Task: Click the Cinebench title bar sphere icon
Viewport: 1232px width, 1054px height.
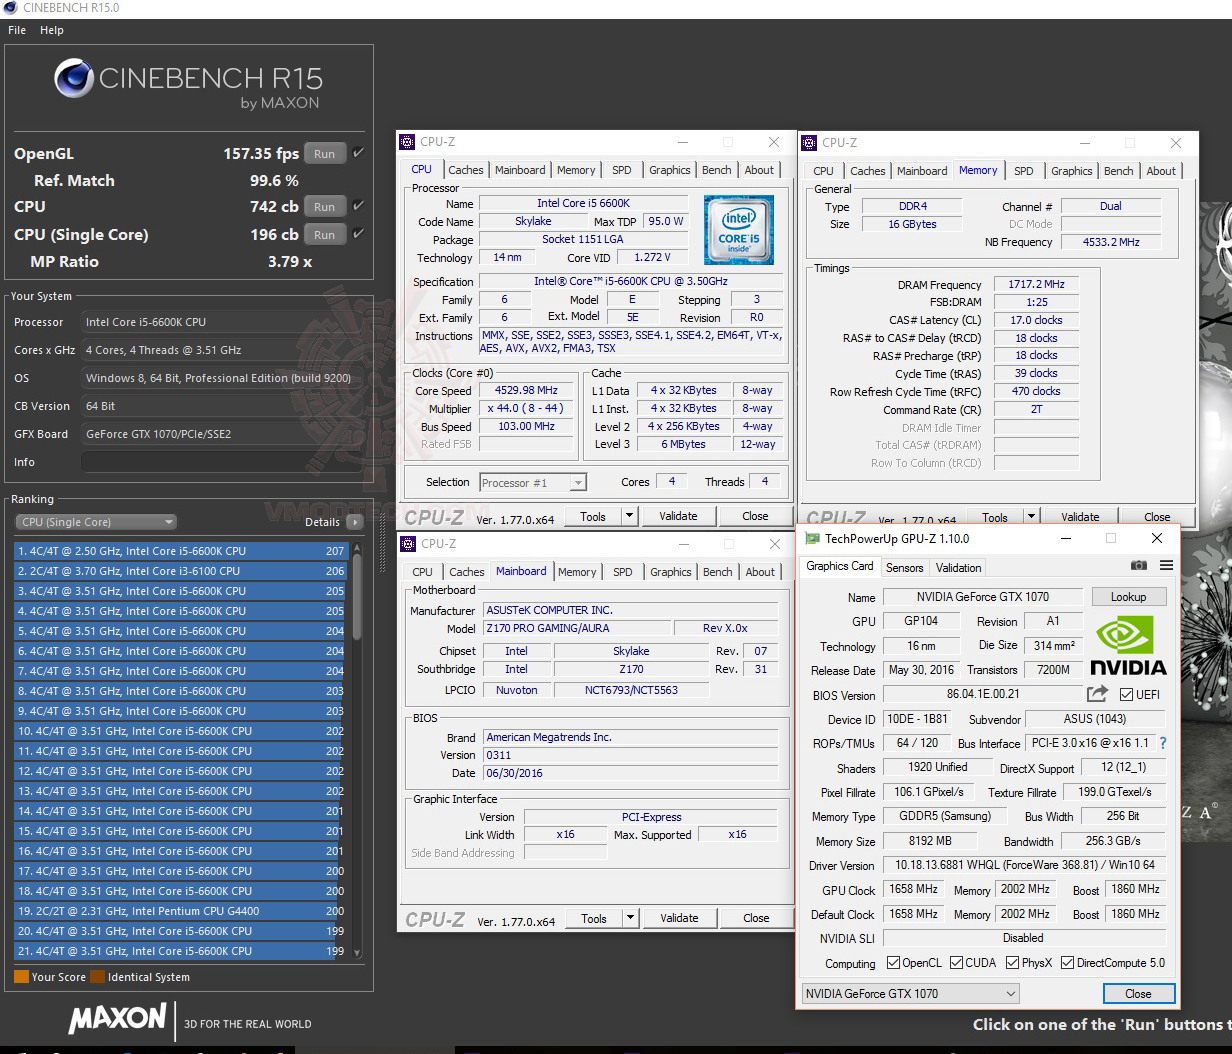Action: pos(11,7)
